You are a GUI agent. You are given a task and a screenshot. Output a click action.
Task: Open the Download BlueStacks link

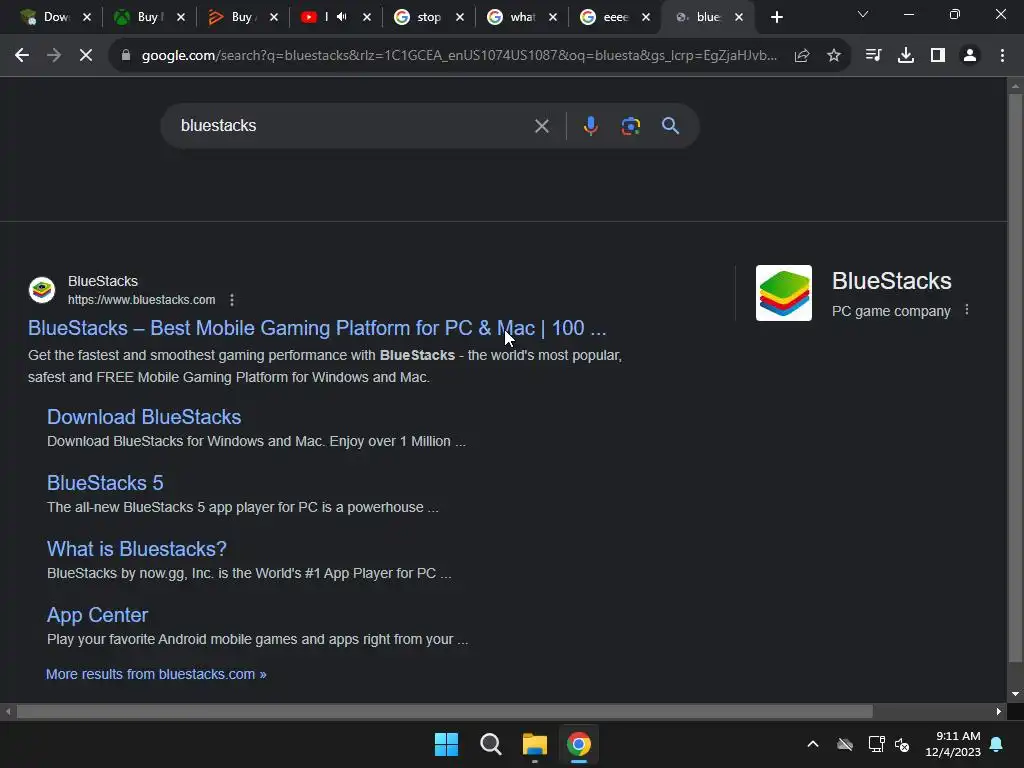click(x=144, y=417)
